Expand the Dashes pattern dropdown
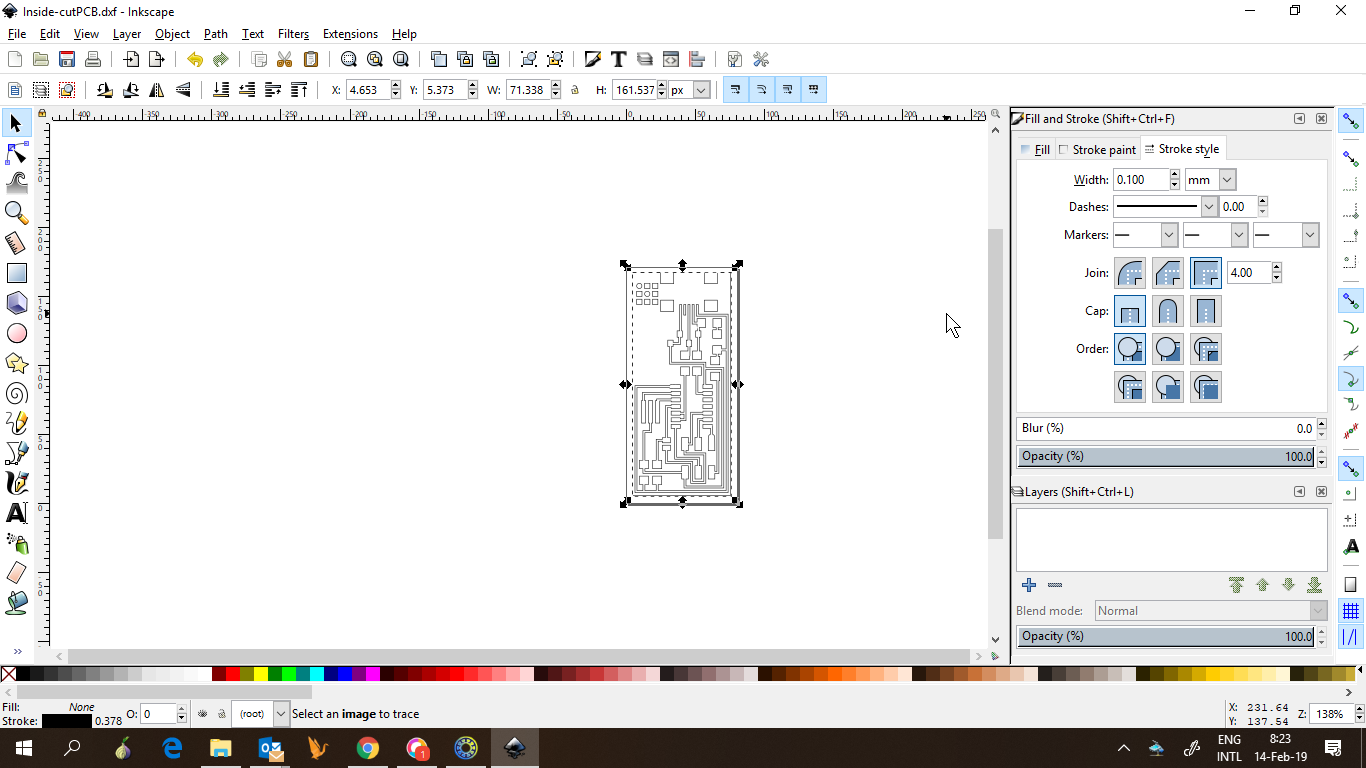Screen dimensions: 1366x768 click(x=1208, y=207)
